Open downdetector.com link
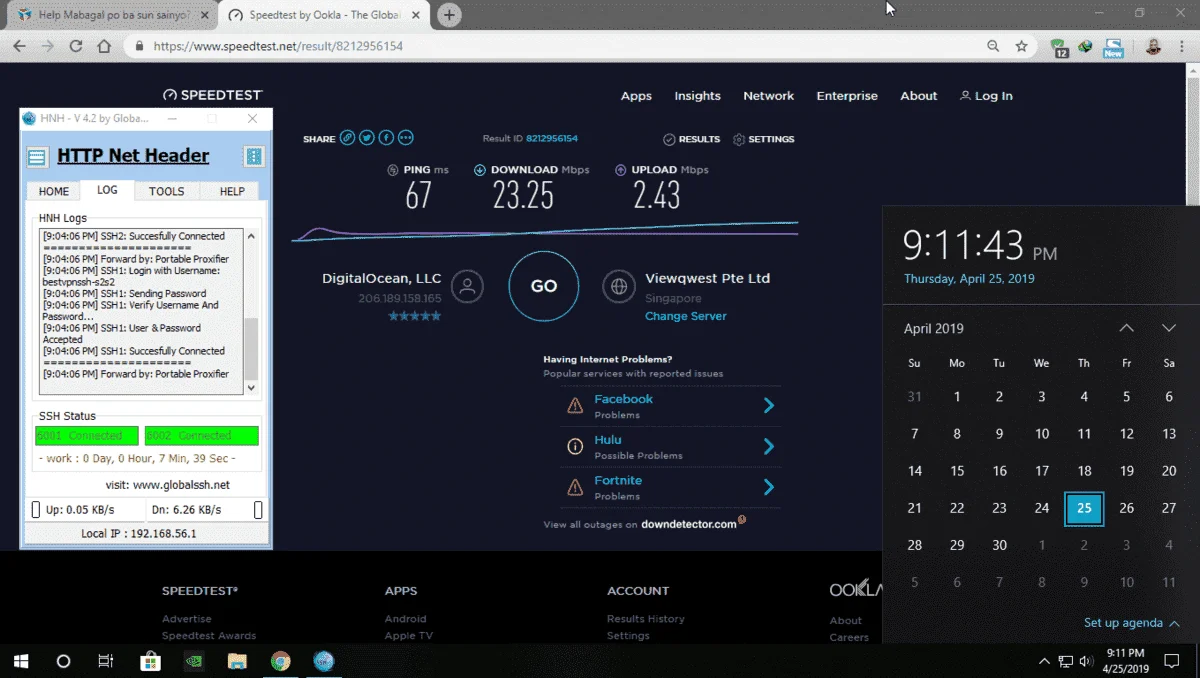 pyautogui.click(x=689, y=524)
